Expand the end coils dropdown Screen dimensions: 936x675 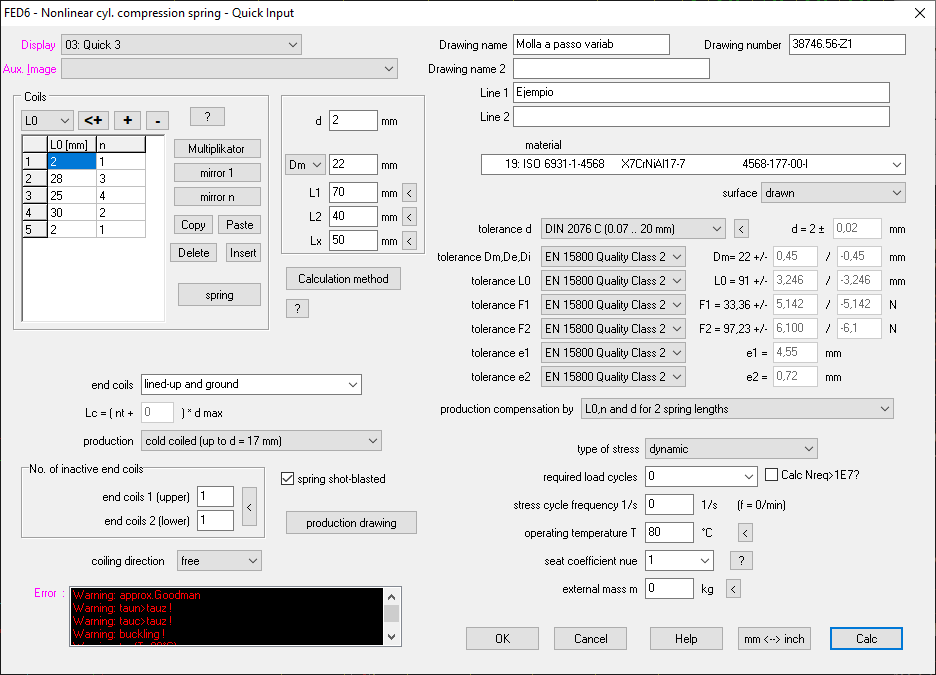pos(352,384)
